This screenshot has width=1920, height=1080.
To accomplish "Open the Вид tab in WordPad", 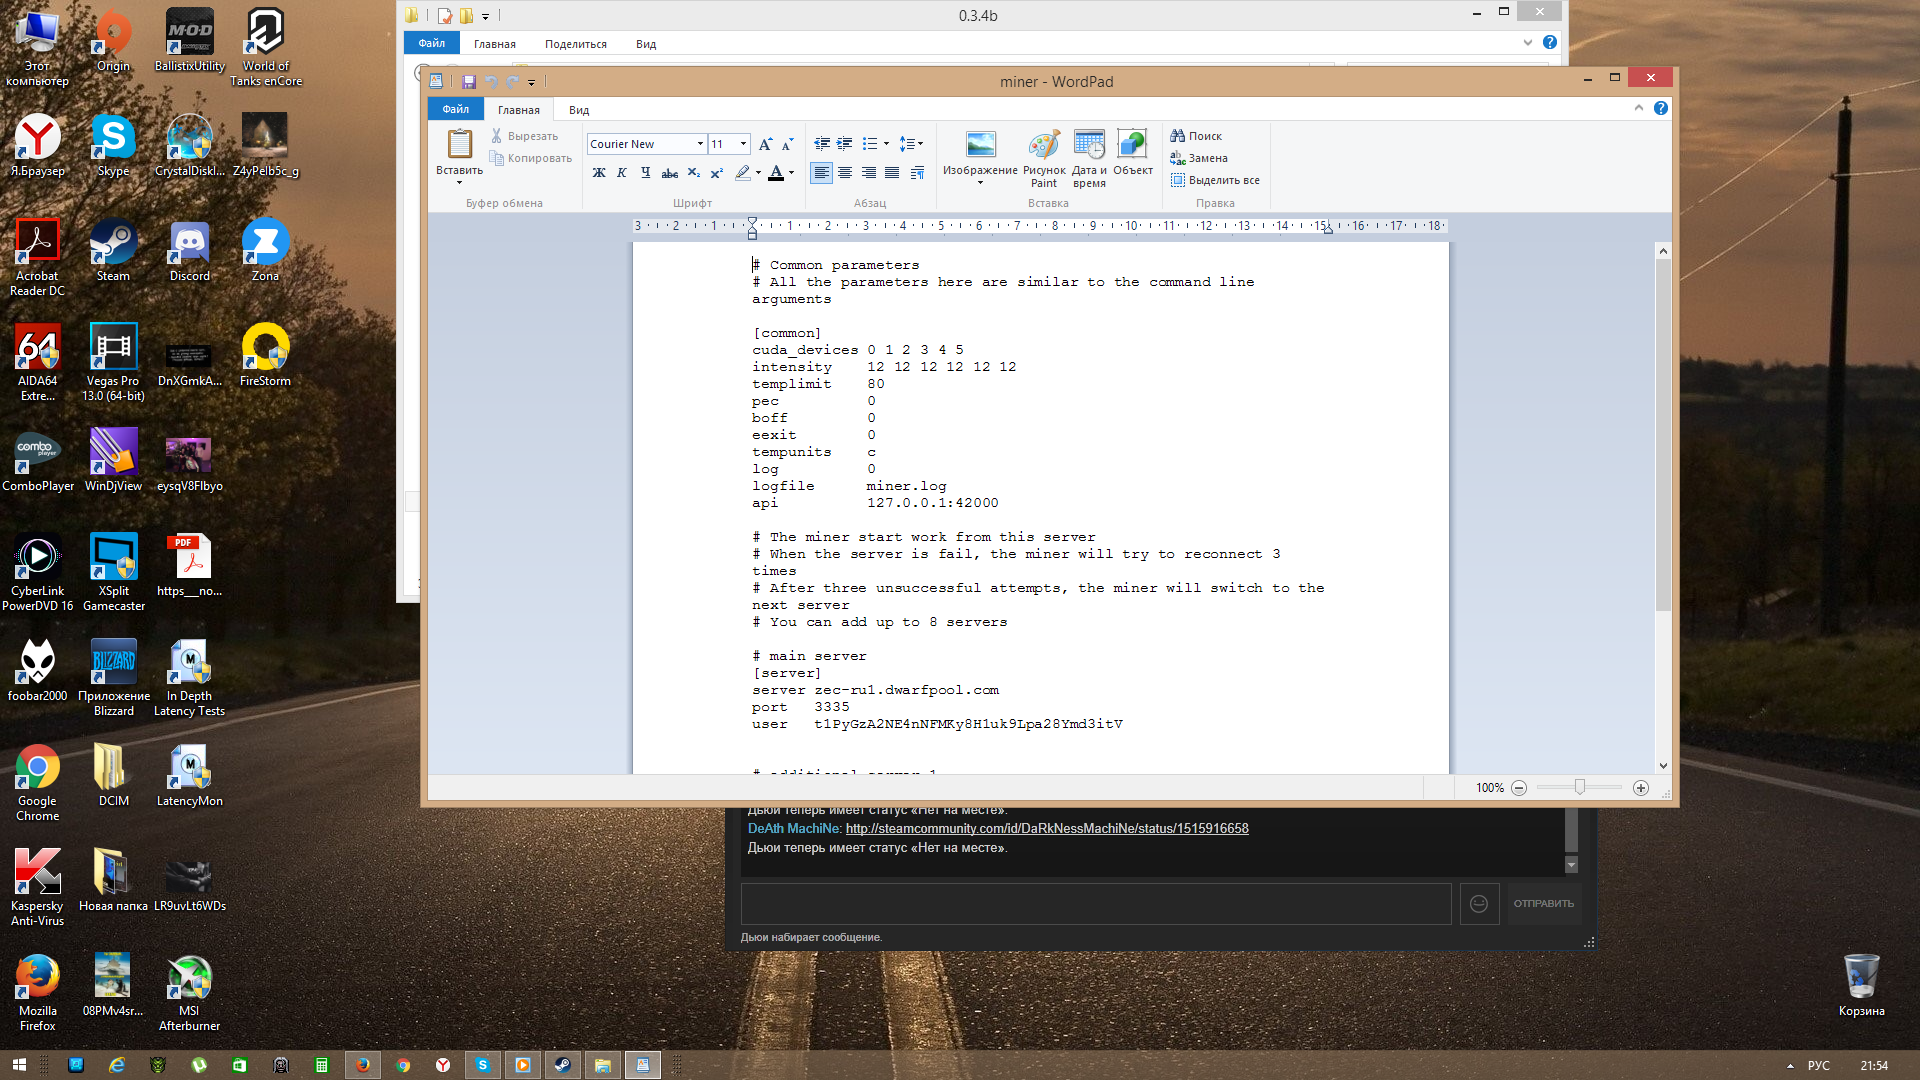I will 579,110.
